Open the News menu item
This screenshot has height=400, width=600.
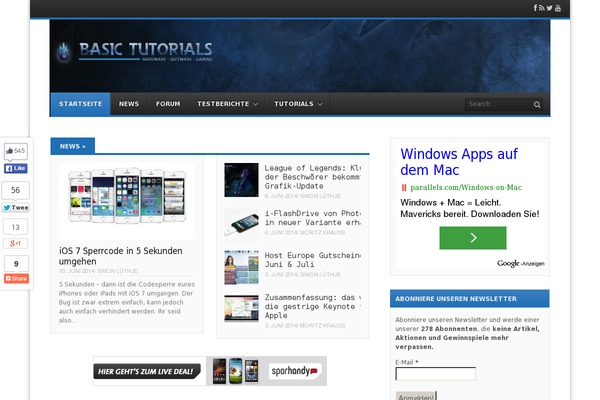coord(129,104)
